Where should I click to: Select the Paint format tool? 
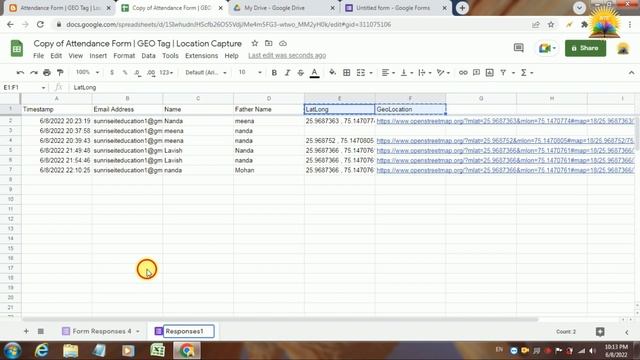click(60, 73)
